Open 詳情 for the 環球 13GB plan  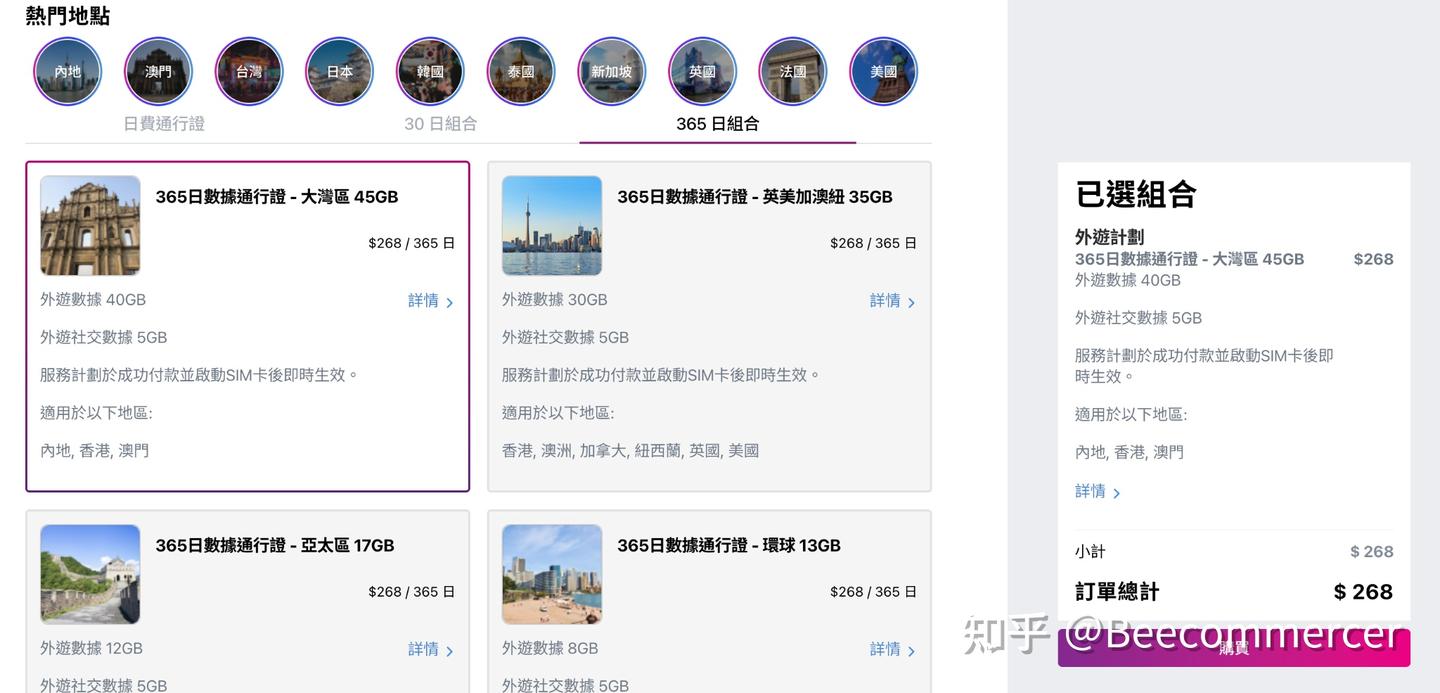pyautogui.click(x=893, y=650)
